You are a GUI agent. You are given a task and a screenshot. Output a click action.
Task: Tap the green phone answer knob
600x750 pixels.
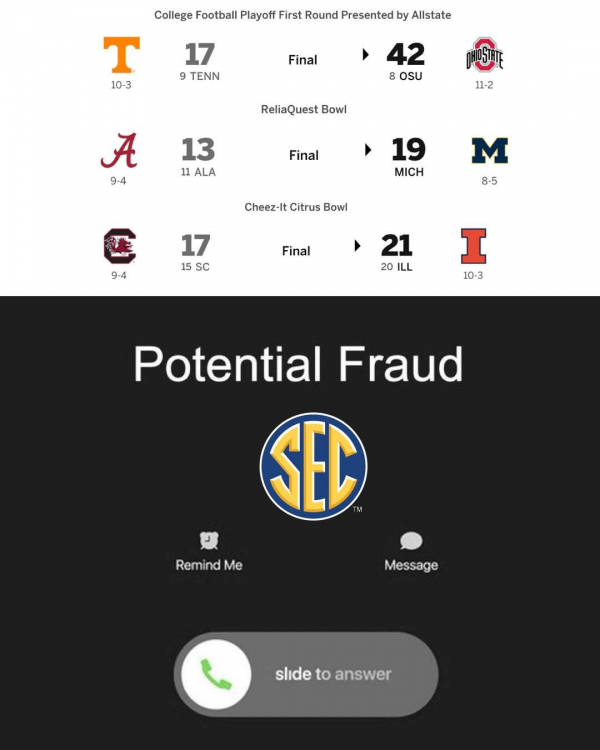pyautogui.click(x=216, y=673)
